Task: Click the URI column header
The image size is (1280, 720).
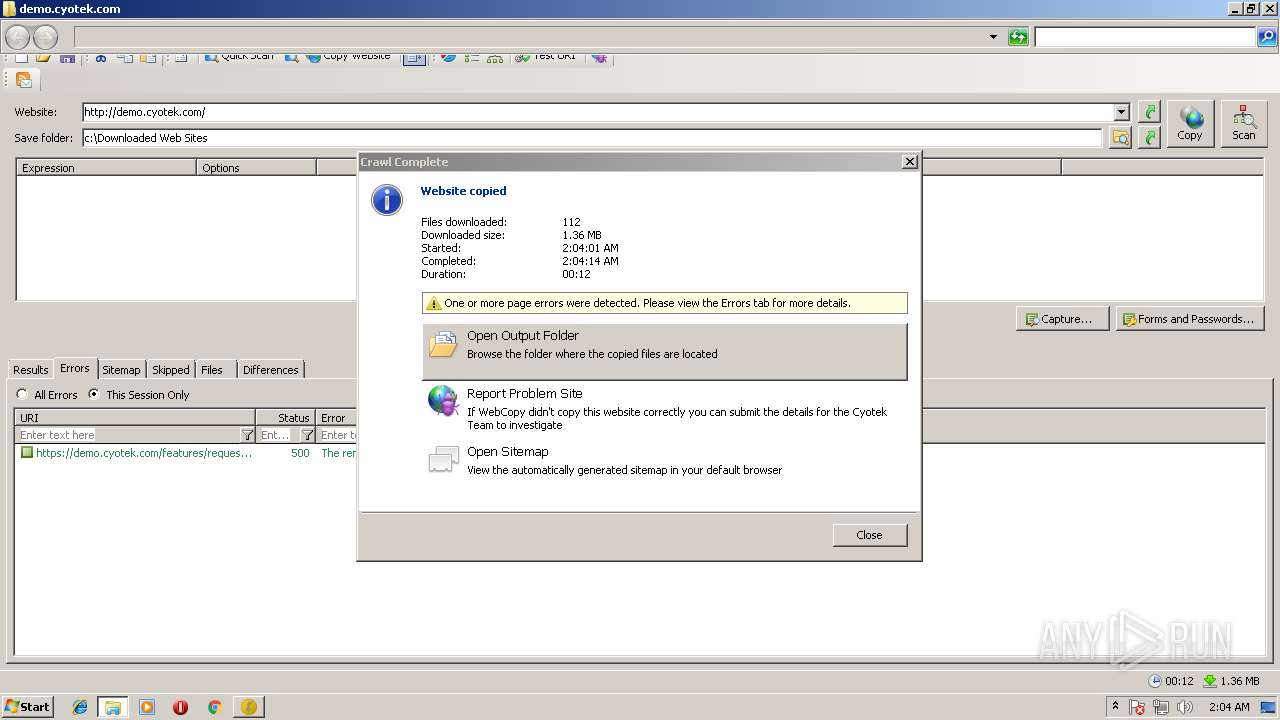Action: pyautogui.click(x=135, y=418)
